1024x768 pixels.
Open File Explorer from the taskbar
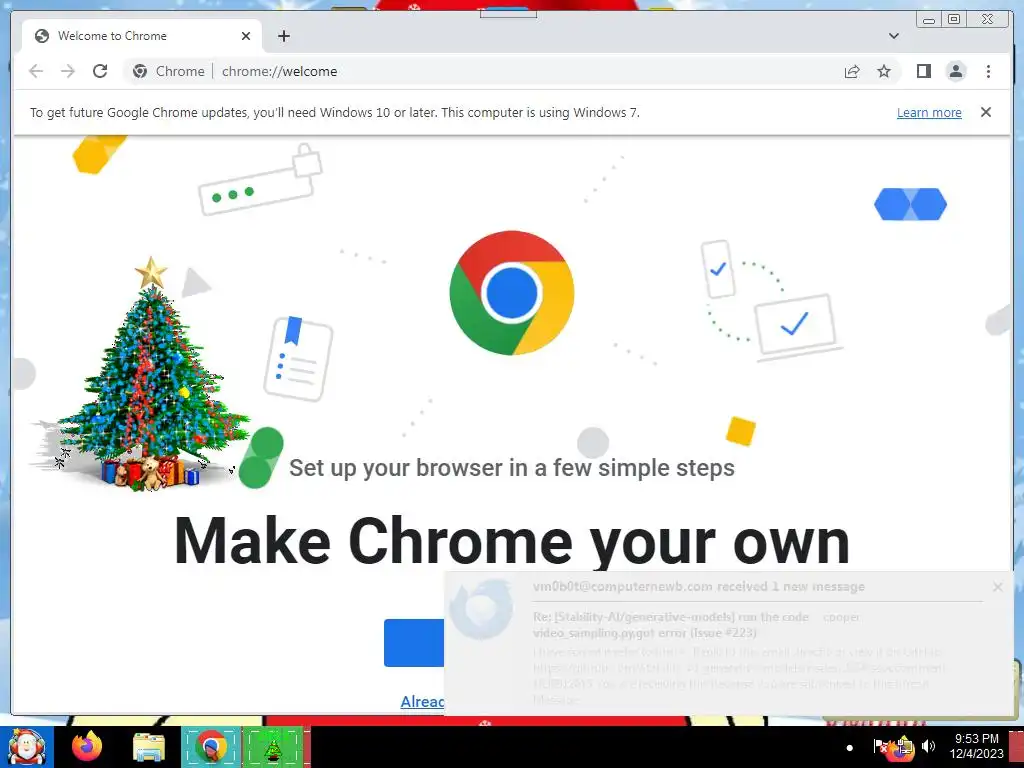[x=149, y=747]
